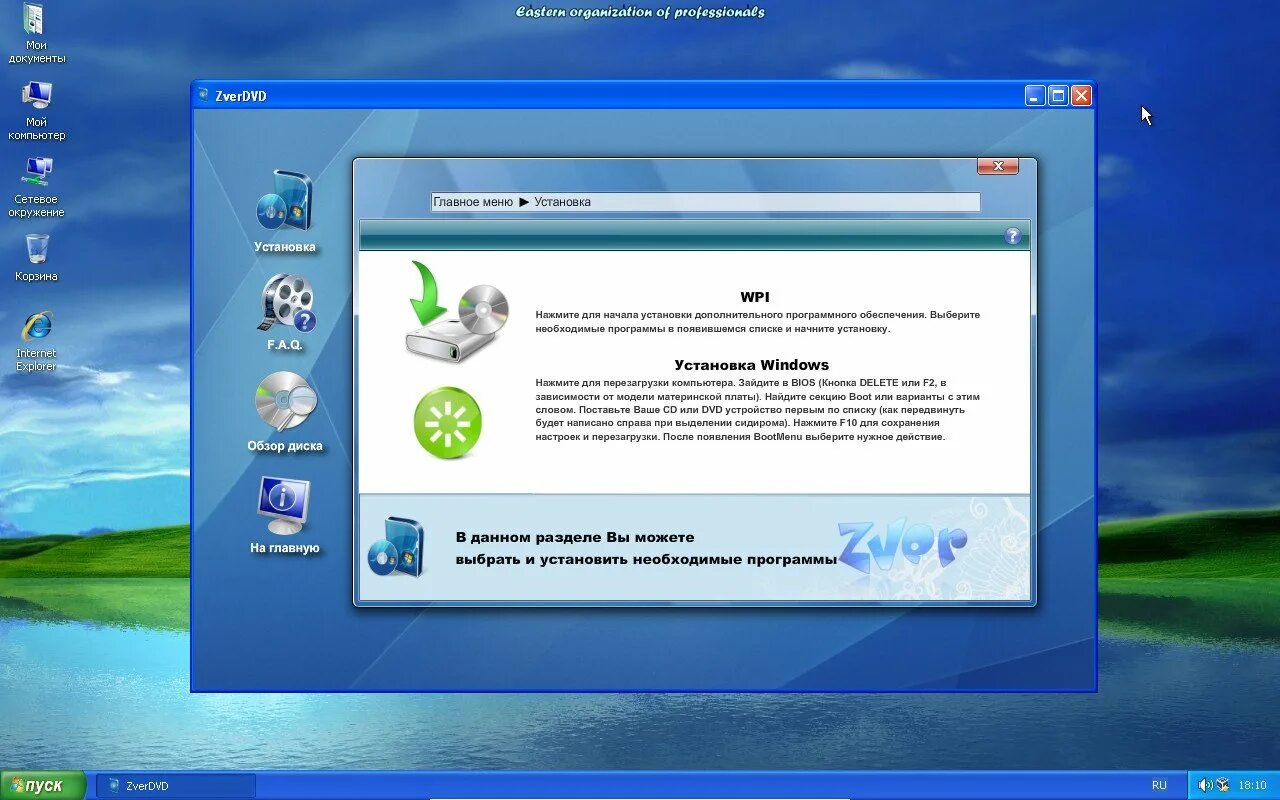Image resolution: width=1280 pixels, height=800 pixels.
Task: Click the clock showing 18:10
Action: click(1253, 786)
